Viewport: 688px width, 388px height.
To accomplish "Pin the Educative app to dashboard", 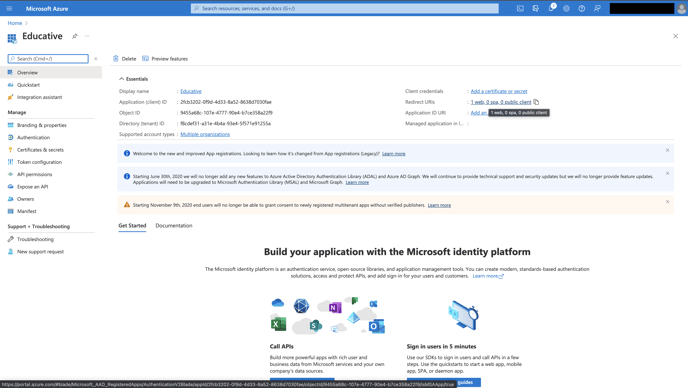I will 75,36.
